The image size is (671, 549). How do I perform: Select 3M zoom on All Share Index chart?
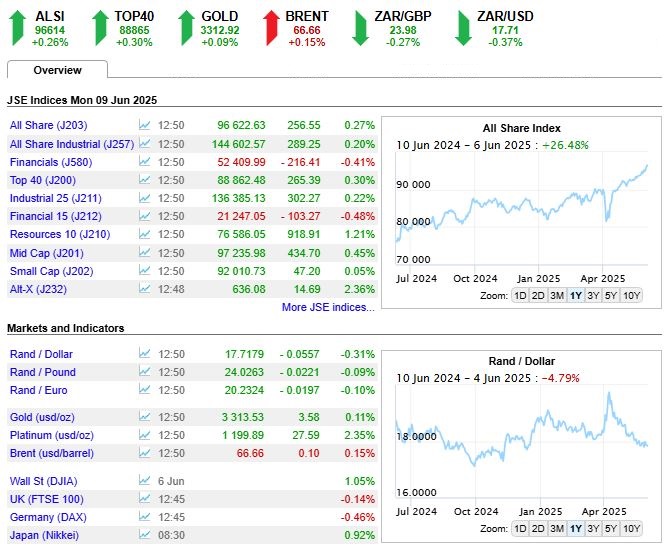pos(557,295)
